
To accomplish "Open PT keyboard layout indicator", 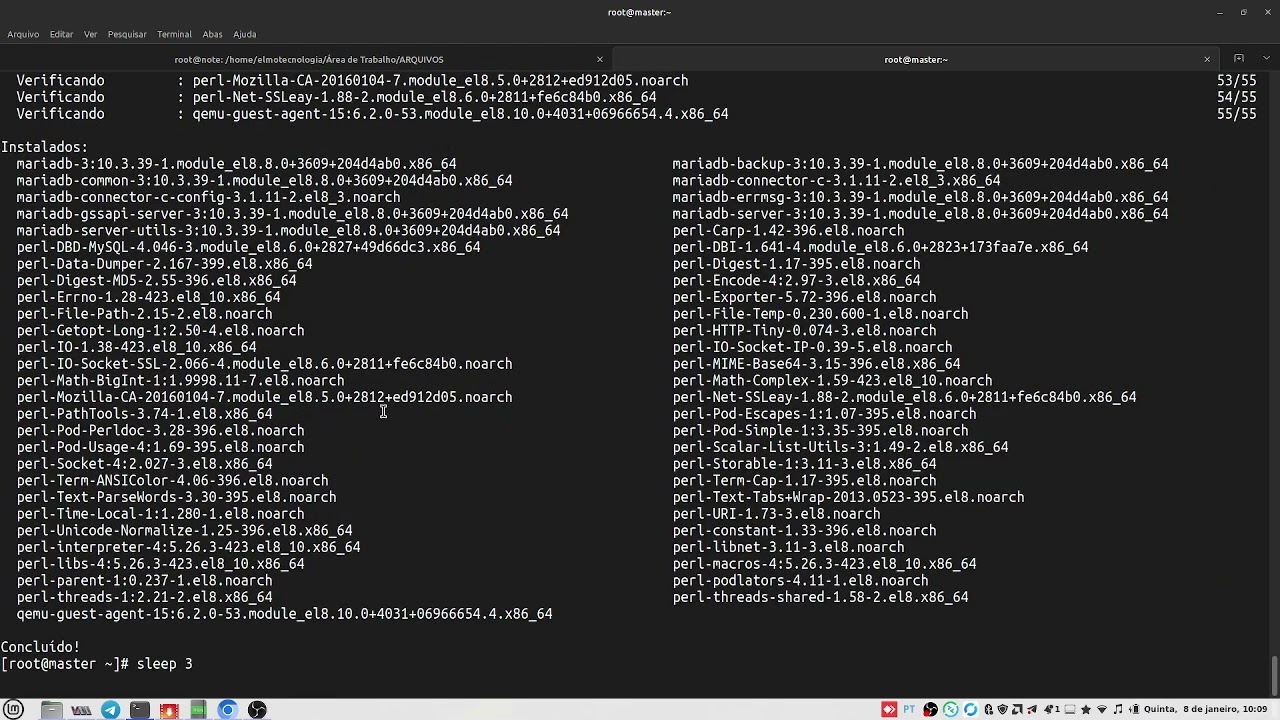I will coord(909,709).
